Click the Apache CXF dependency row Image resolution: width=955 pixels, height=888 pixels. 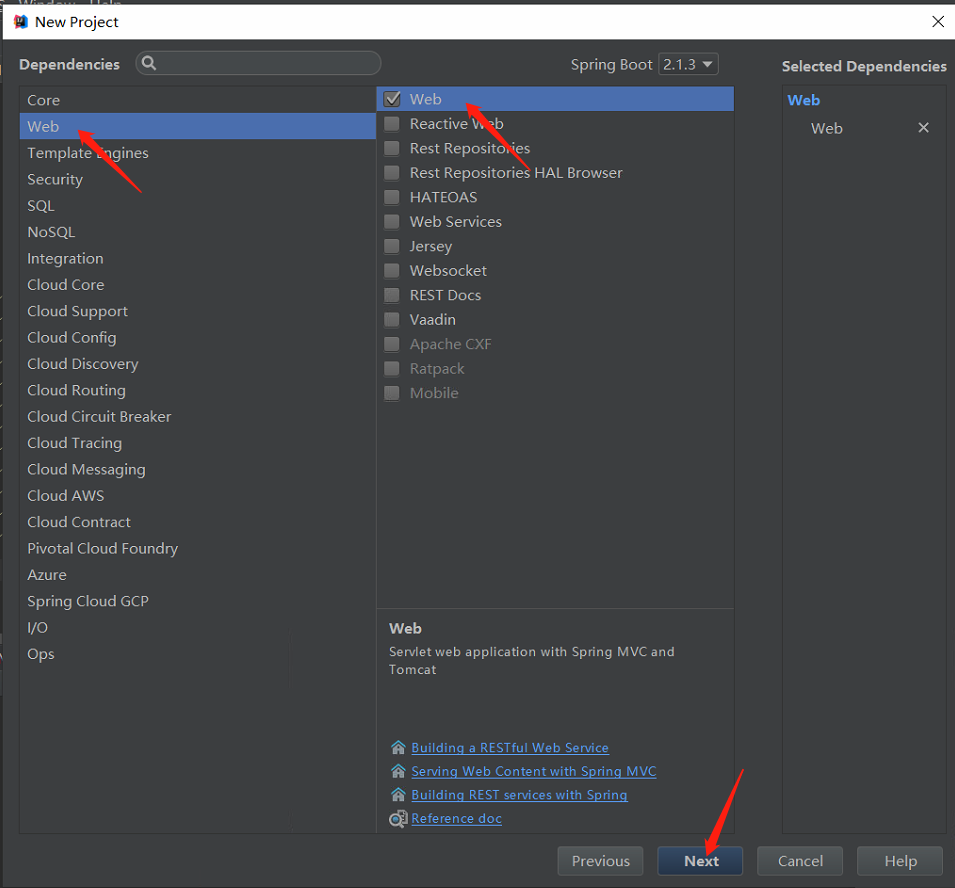(555, 344)
